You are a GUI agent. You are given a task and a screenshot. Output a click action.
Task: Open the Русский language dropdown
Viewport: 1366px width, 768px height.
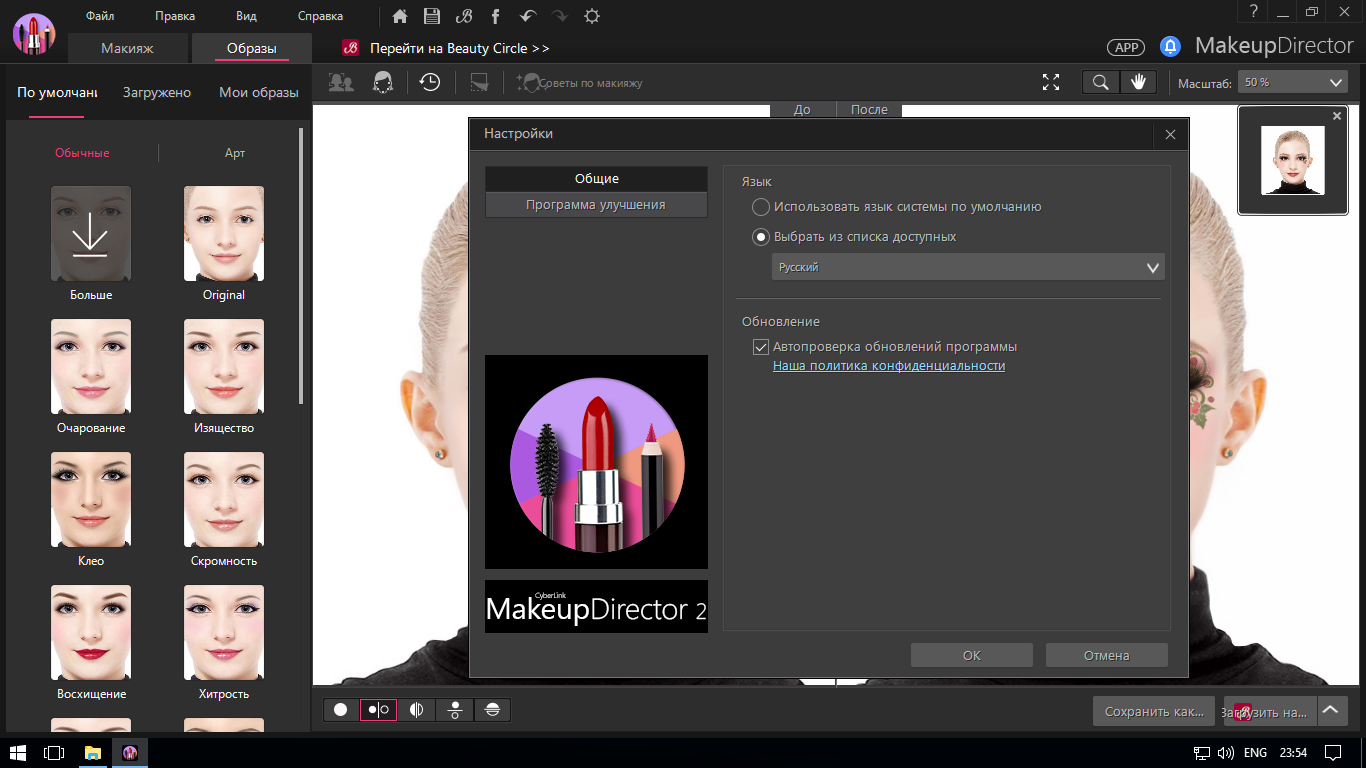coord(968,267)
